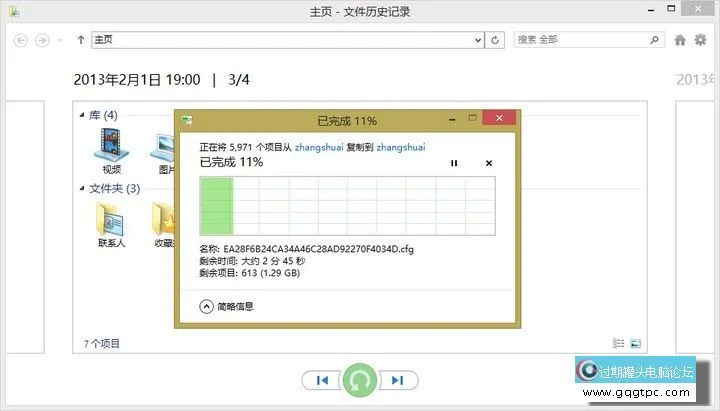Pause the copy operation

(454, 163)
